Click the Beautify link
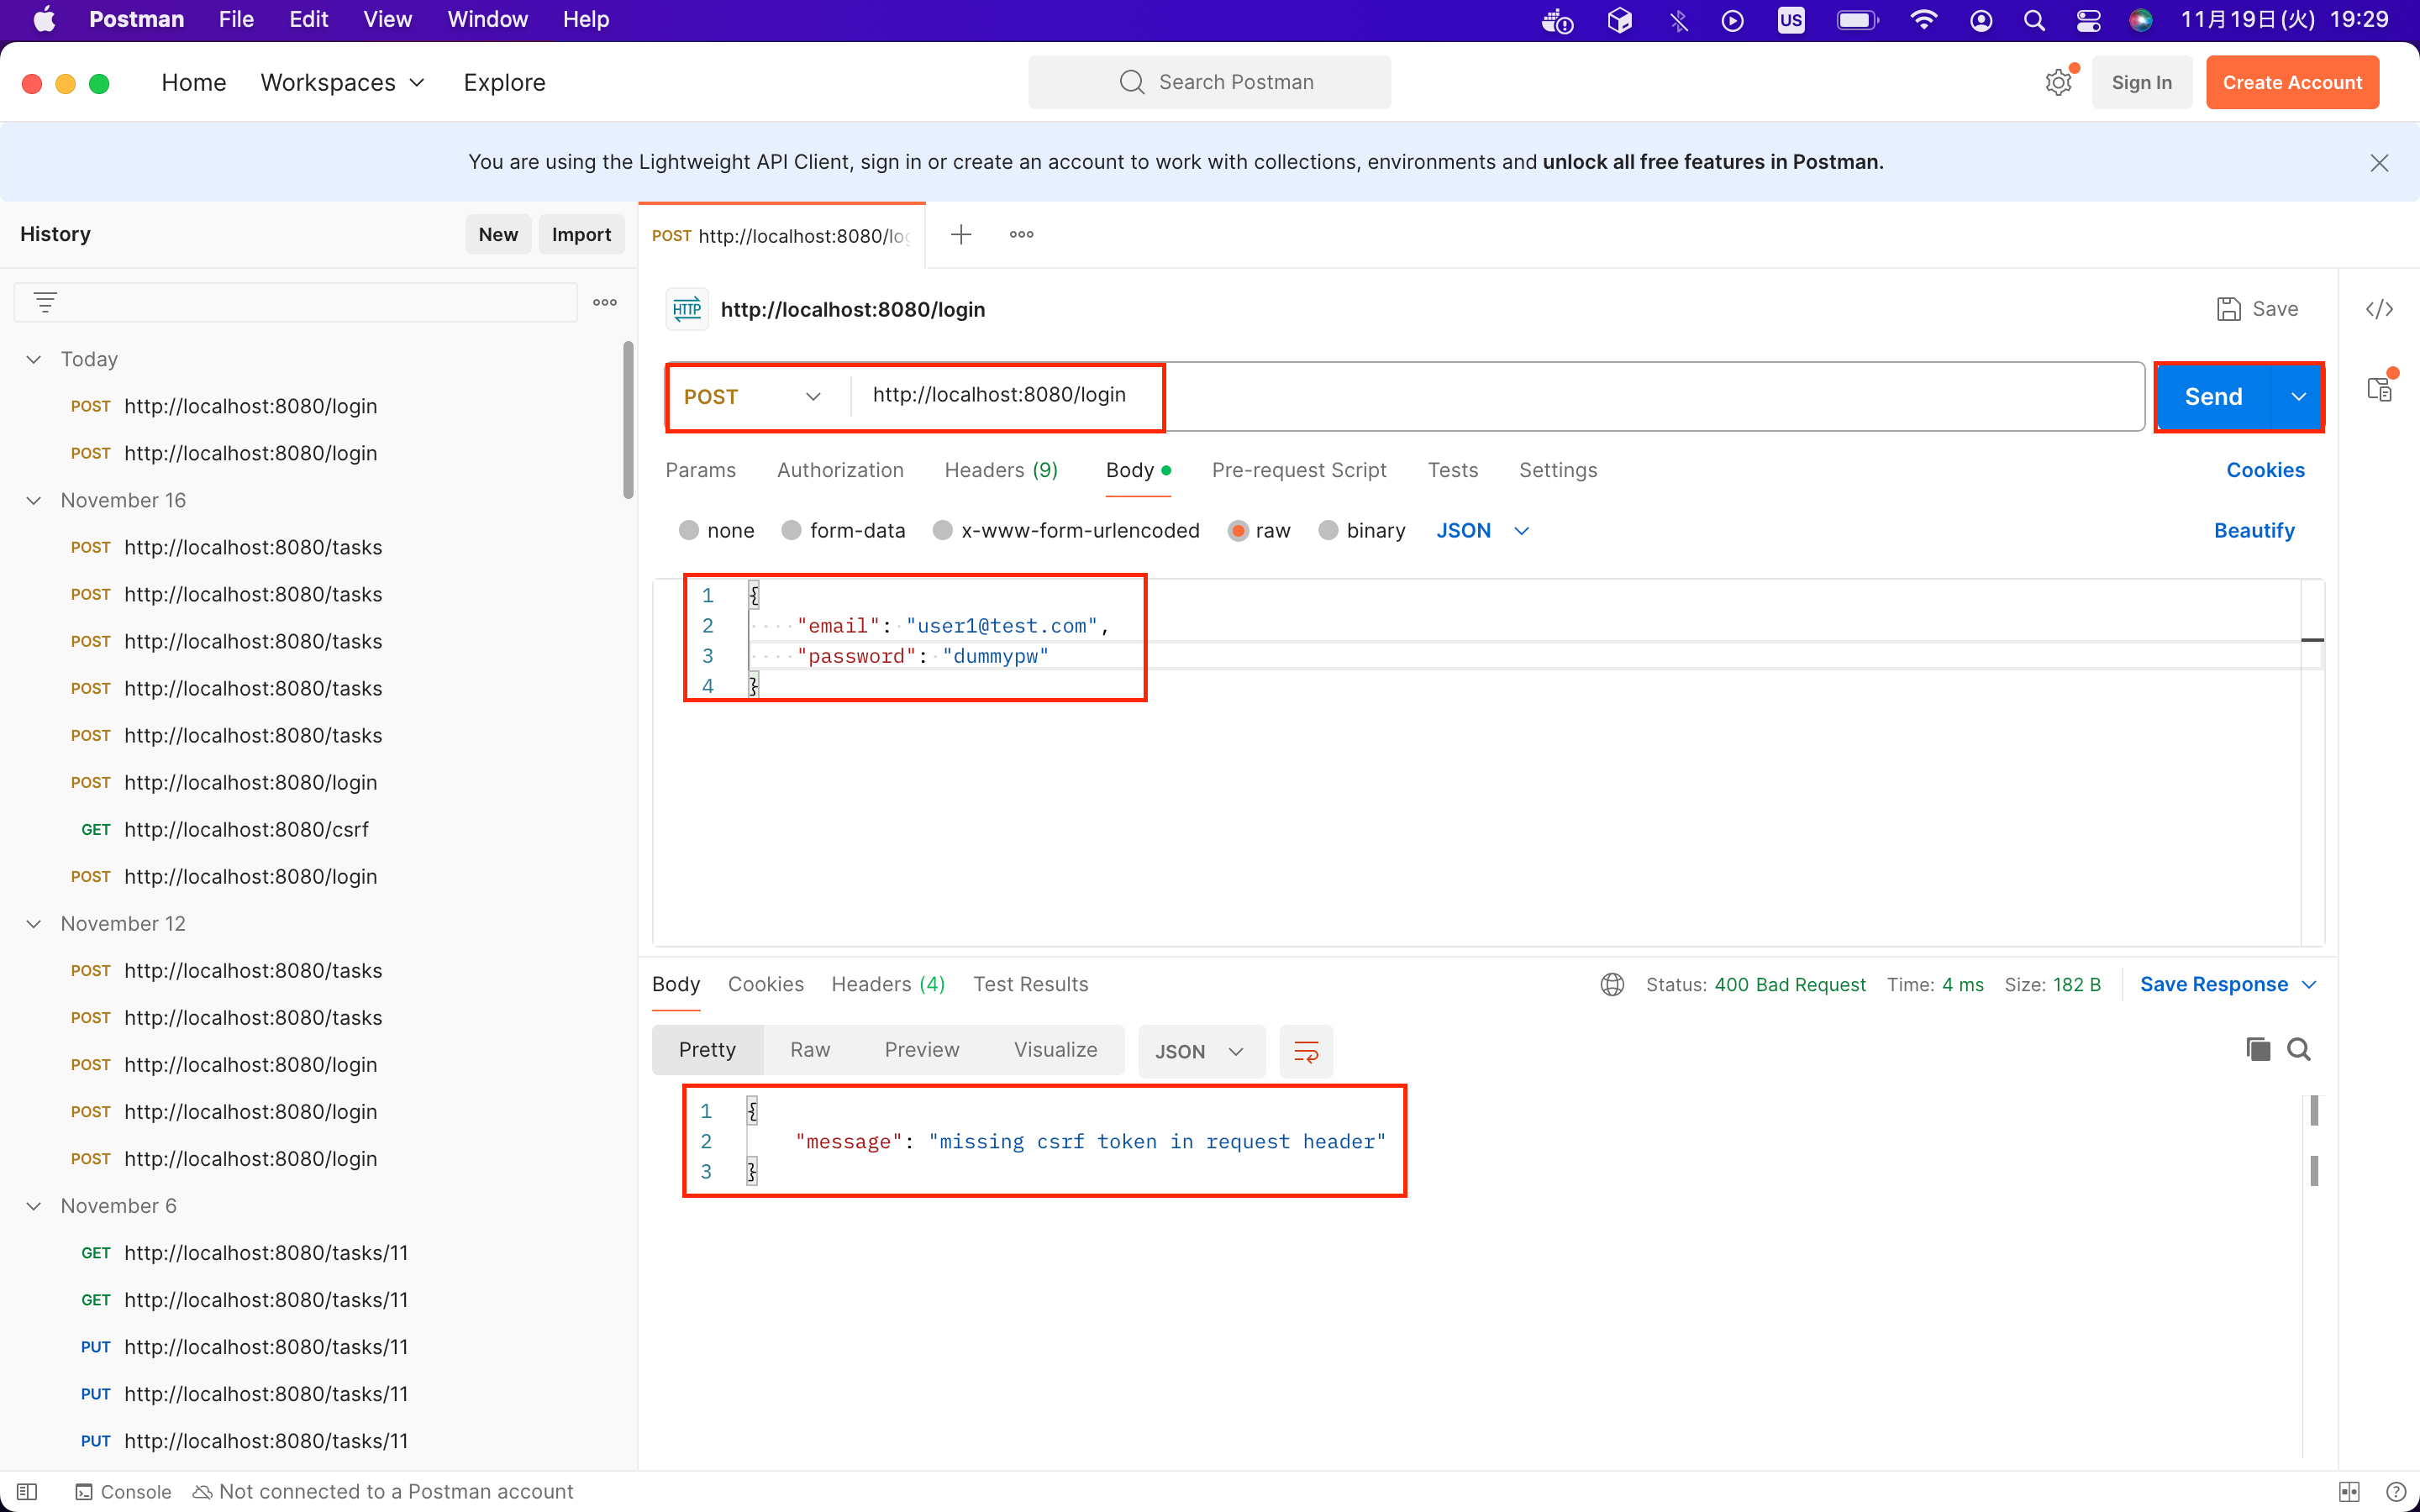The width and height of the screenshot is (2420, 1512). (x=2253, y=530)
